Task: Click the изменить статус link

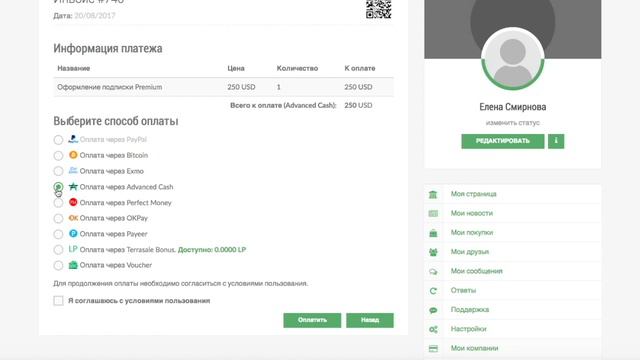Action: click(513, 122)
